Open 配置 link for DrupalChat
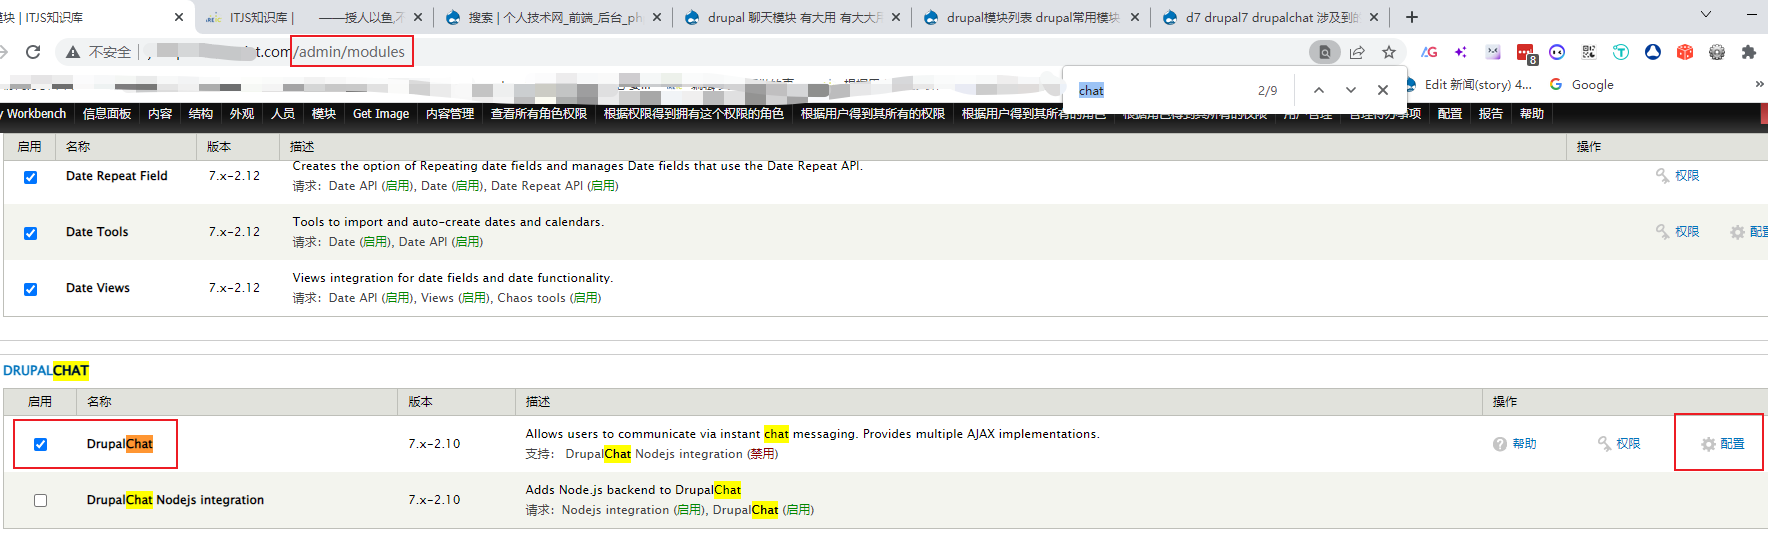 pos(1732,443)
